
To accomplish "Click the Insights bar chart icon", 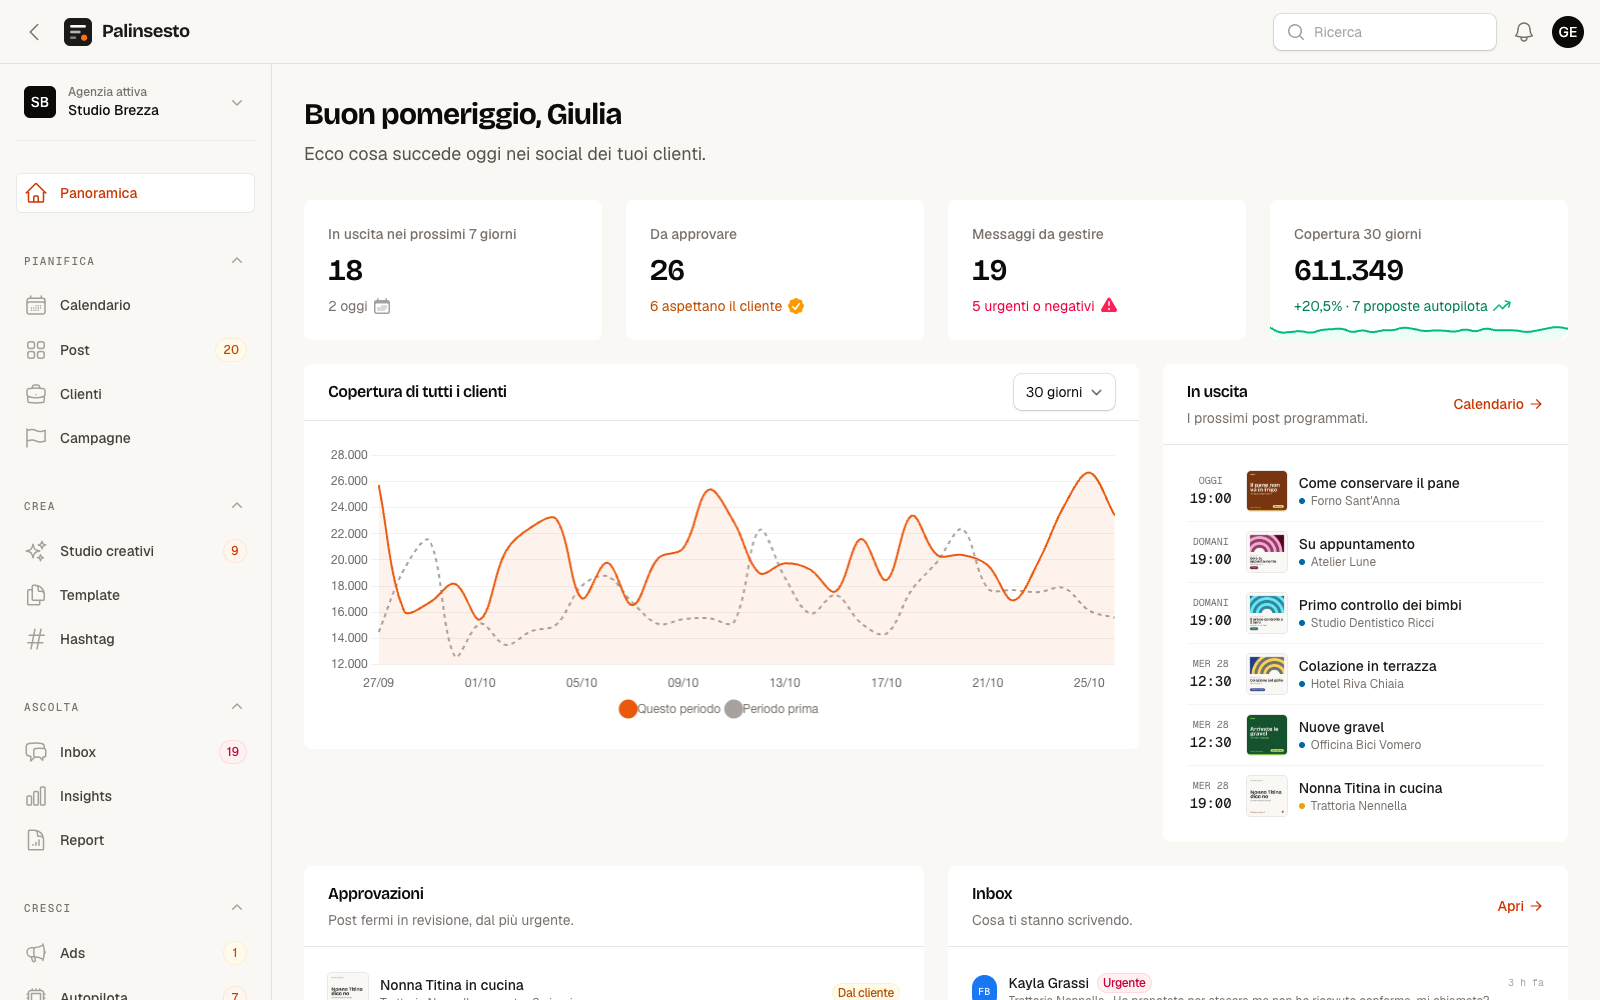I will coord(36,796).
